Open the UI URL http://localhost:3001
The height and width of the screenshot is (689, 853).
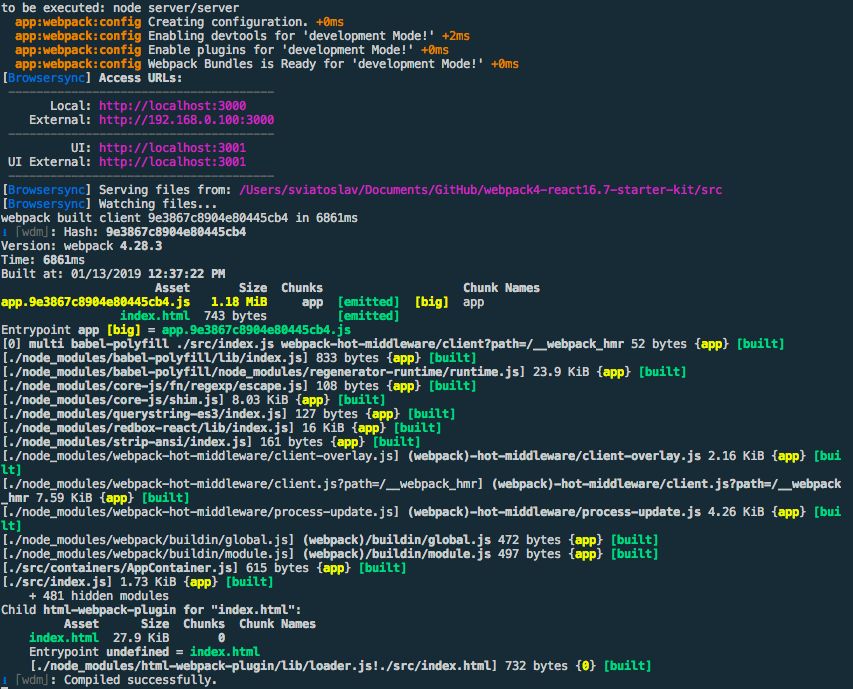tap(172, 147)
